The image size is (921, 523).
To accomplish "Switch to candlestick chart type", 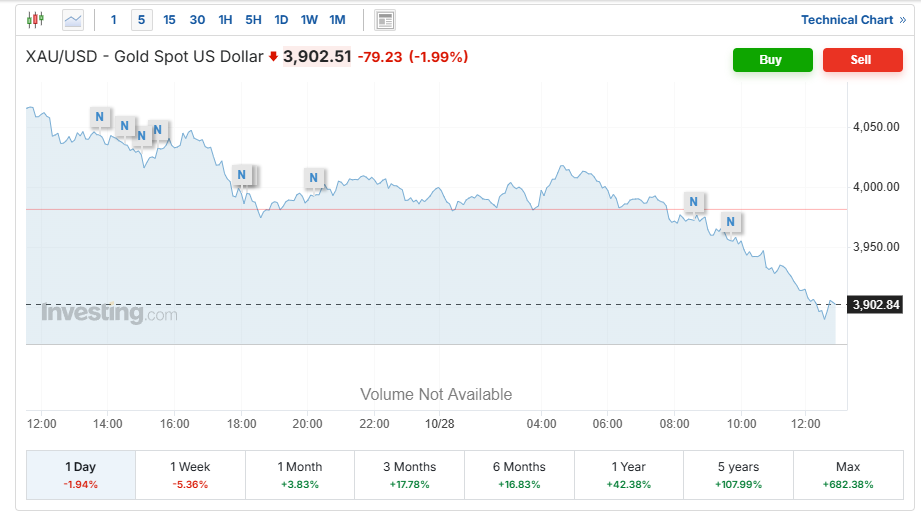I will pyautogui.click(x=36, y=20).
